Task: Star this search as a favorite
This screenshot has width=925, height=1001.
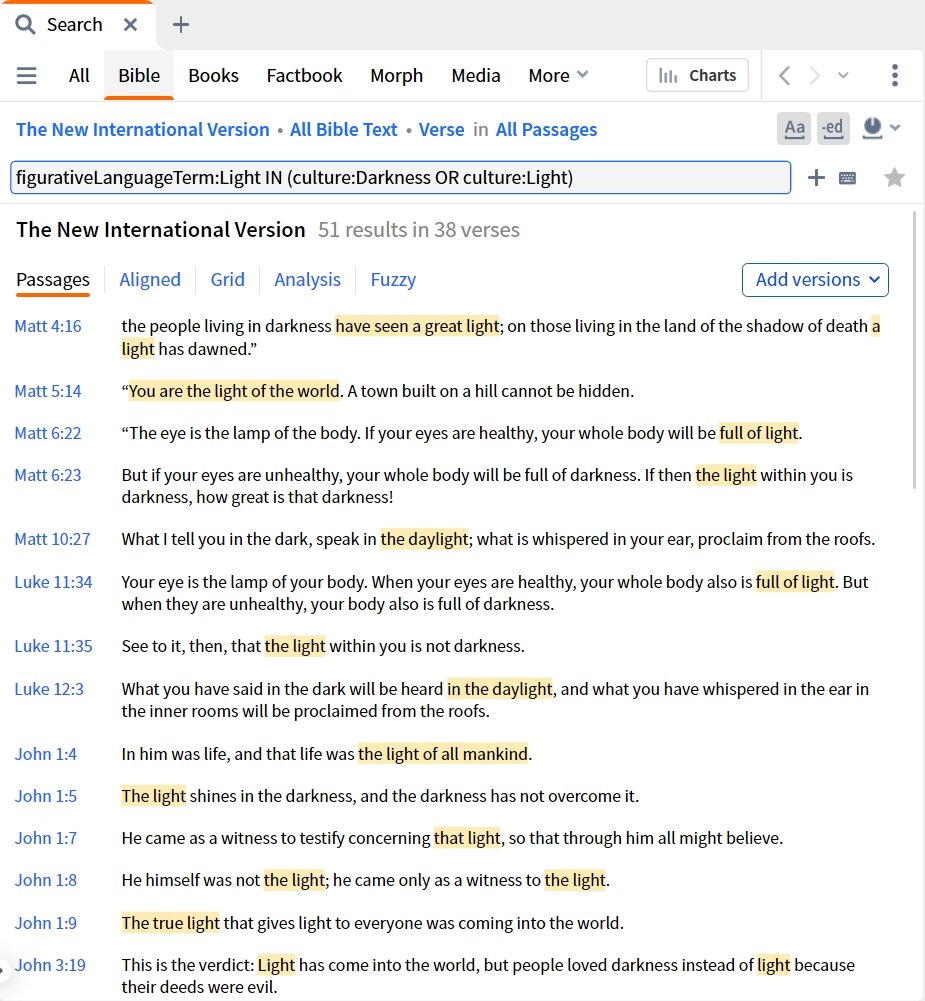Action: pos(894,177)
